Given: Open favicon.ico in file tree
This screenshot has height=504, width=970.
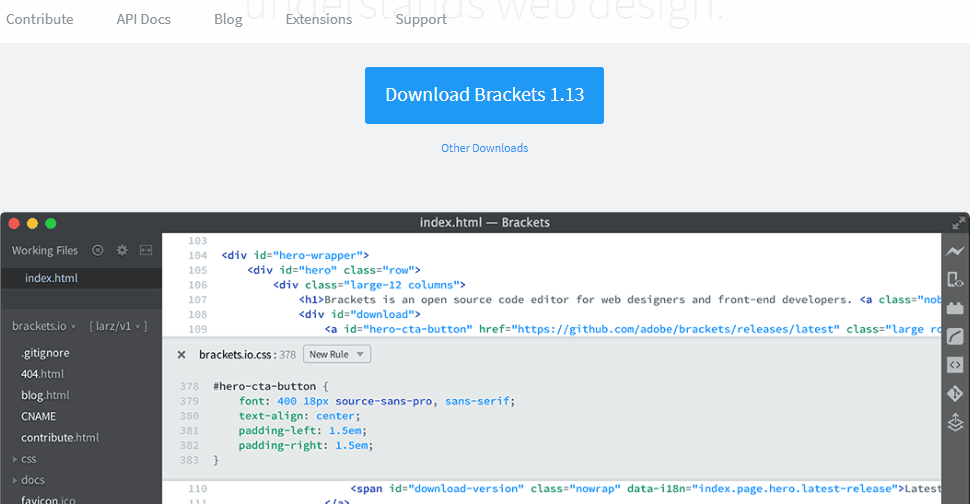Looking at the screenshot, I should tap(48, 499).
